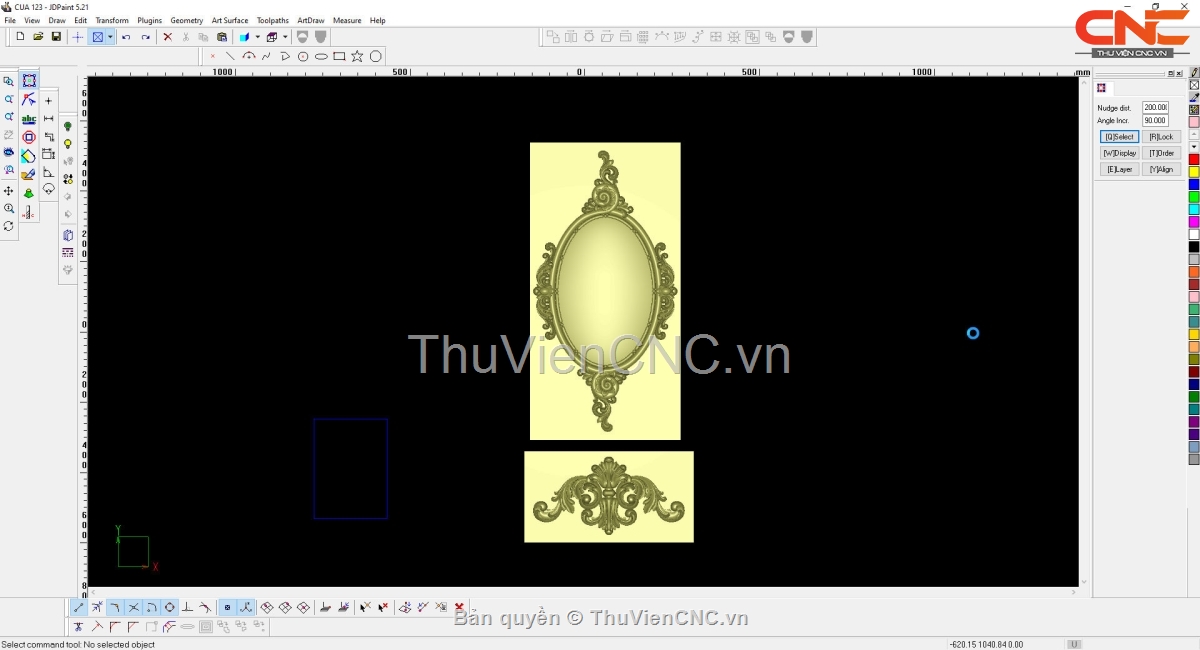Toggle the node point snap button
This screenshot has width=1200, height=650.
(x=227, y=607)
